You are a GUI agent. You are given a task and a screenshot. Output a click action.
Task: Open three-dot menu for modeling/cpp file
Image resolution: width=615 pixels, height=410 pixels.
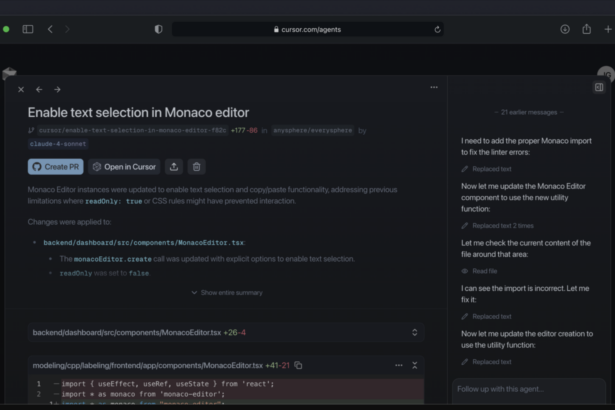pos(399,365)
